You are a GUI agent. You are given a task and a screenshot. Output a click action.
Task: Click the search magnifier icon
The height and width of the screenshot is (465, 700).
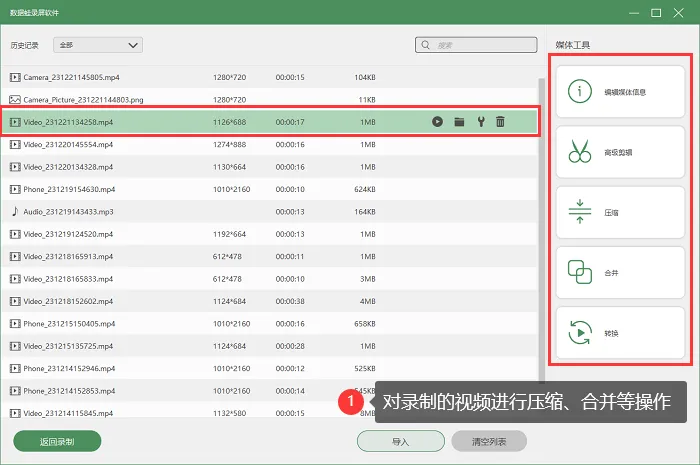tap(425, 45)
